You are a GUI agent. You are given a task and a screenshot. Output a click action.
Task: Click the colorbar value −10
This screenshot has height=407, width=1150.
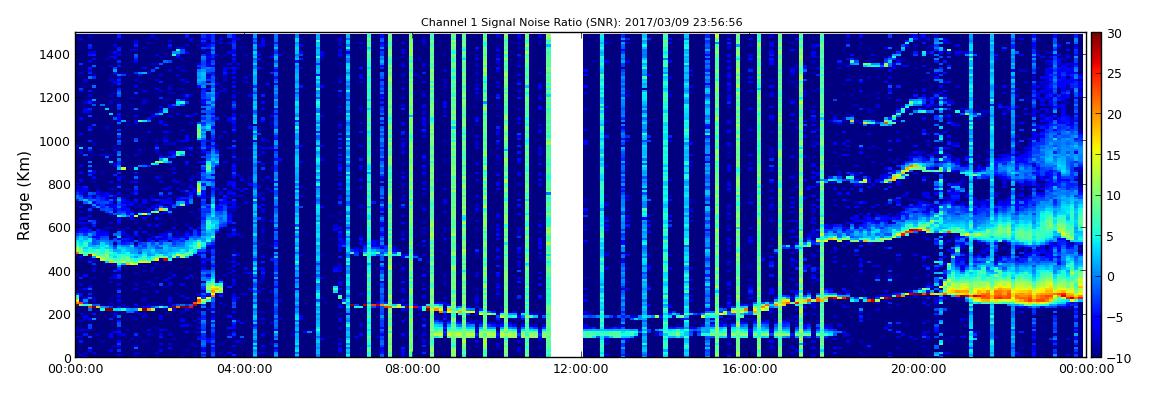coord(1116,357)
